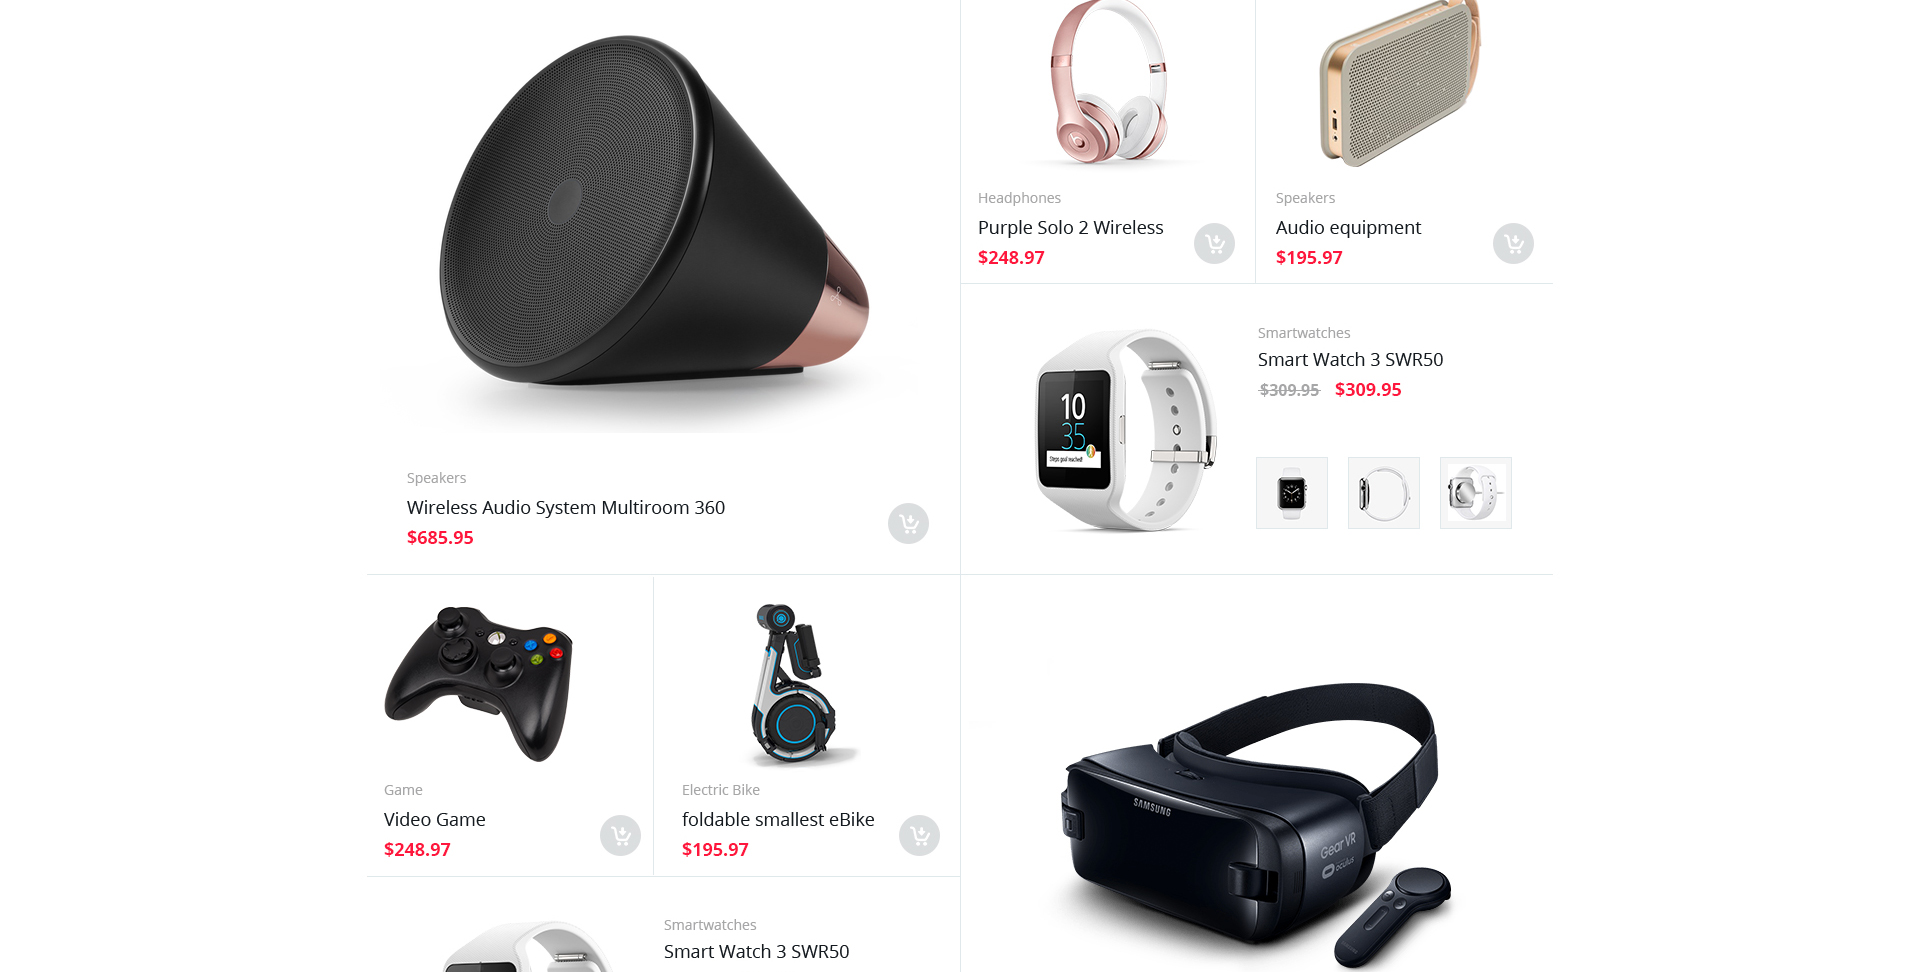Select black Apple watch face thumbnail
The height and width of the screenshot is (972, 1920).
pyautogui.click(x=1292, y=493)
